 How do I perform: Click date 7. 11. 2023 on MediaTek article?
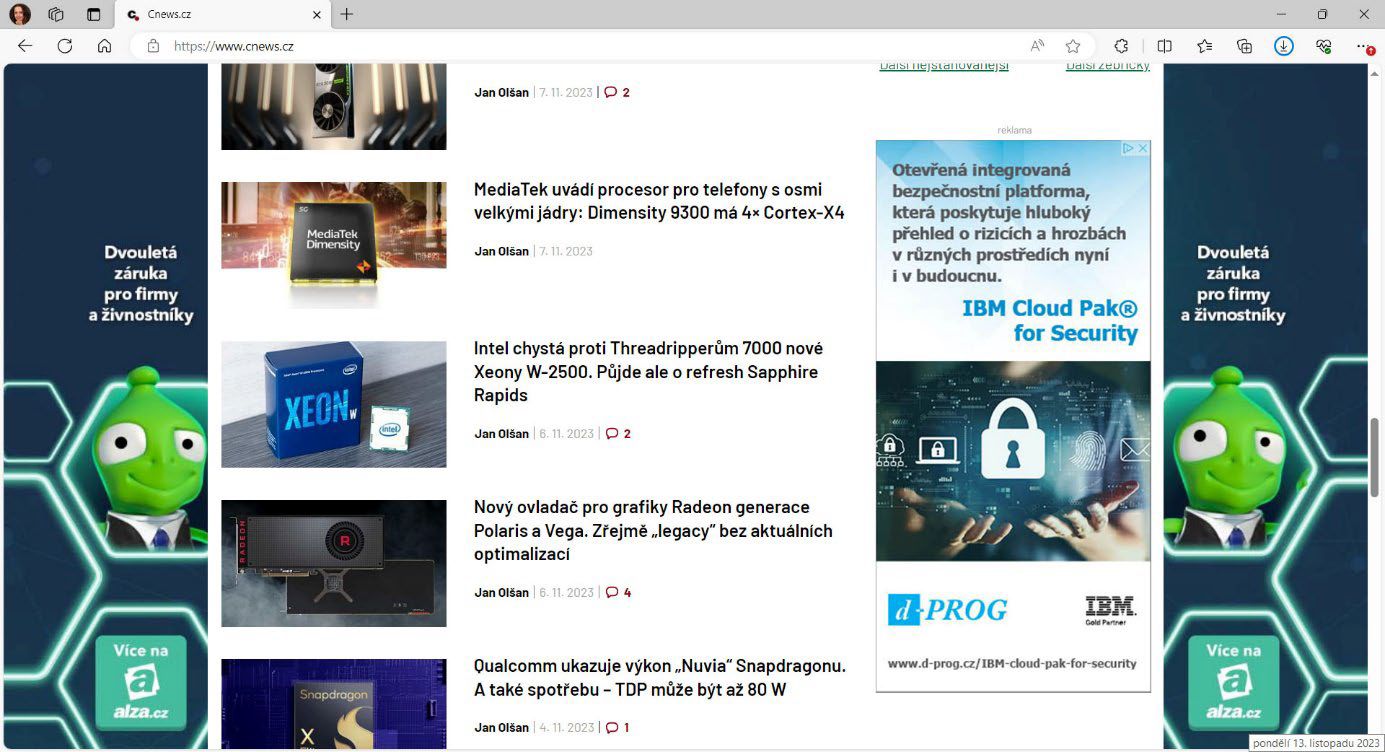point(566,252)
